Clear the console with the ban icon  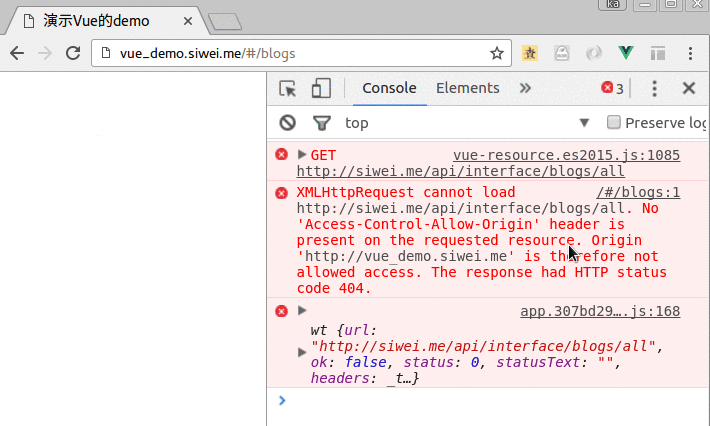[288, 123]
